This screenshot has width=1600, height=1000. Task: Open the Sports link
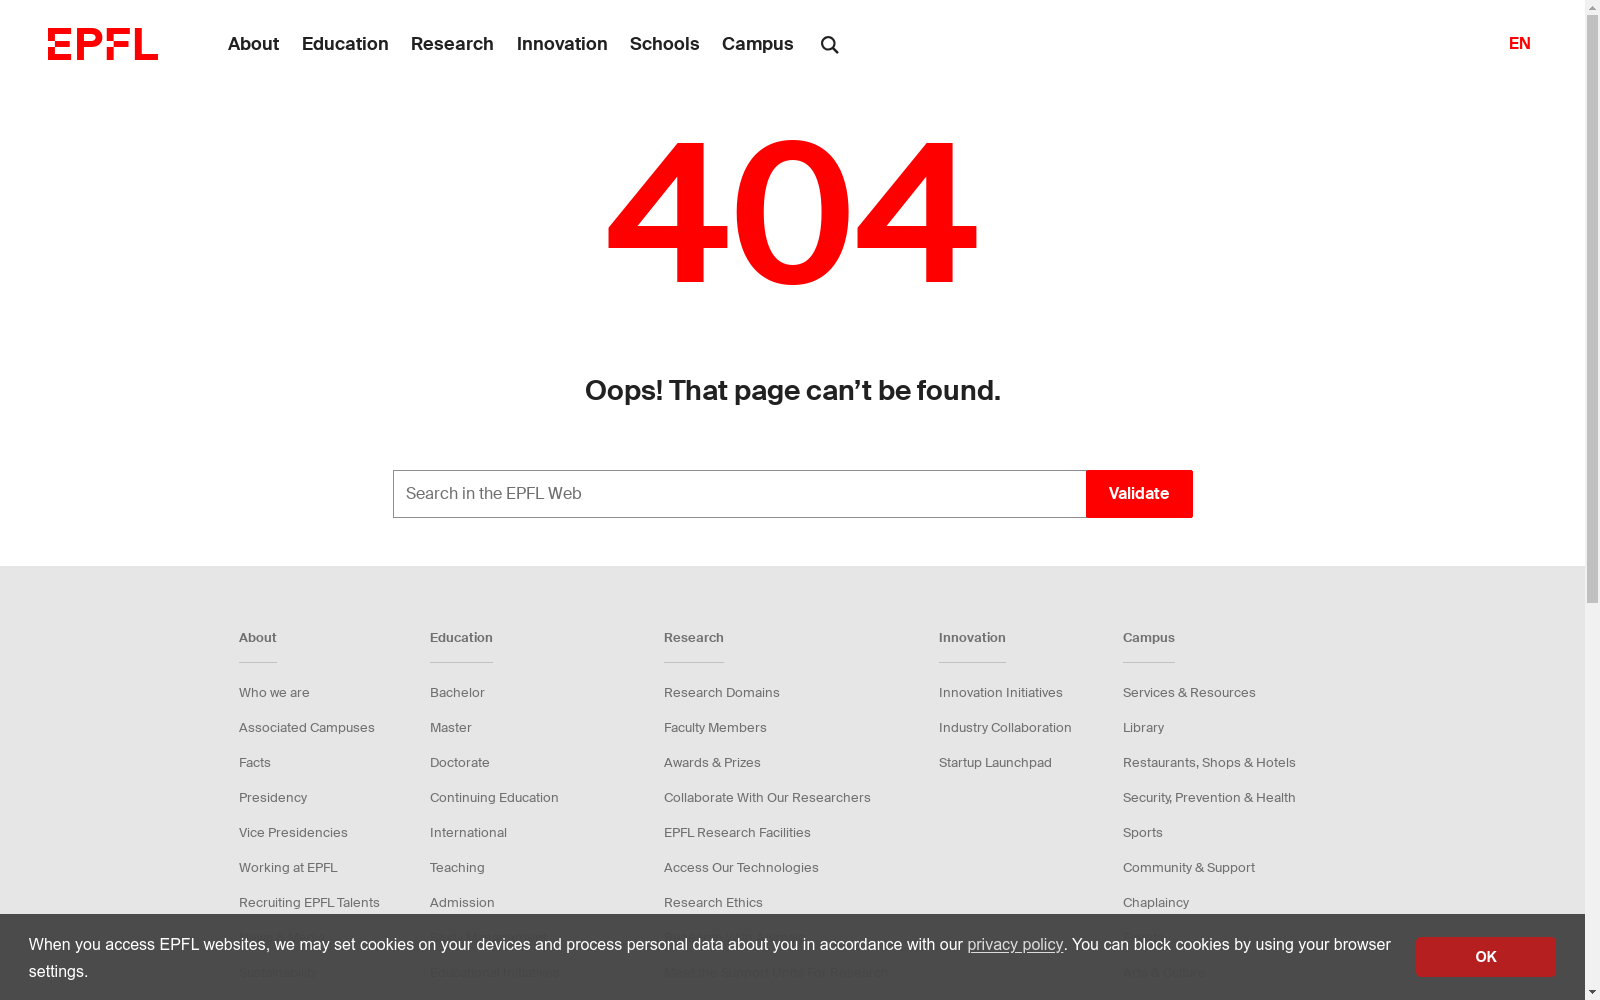1143,833
